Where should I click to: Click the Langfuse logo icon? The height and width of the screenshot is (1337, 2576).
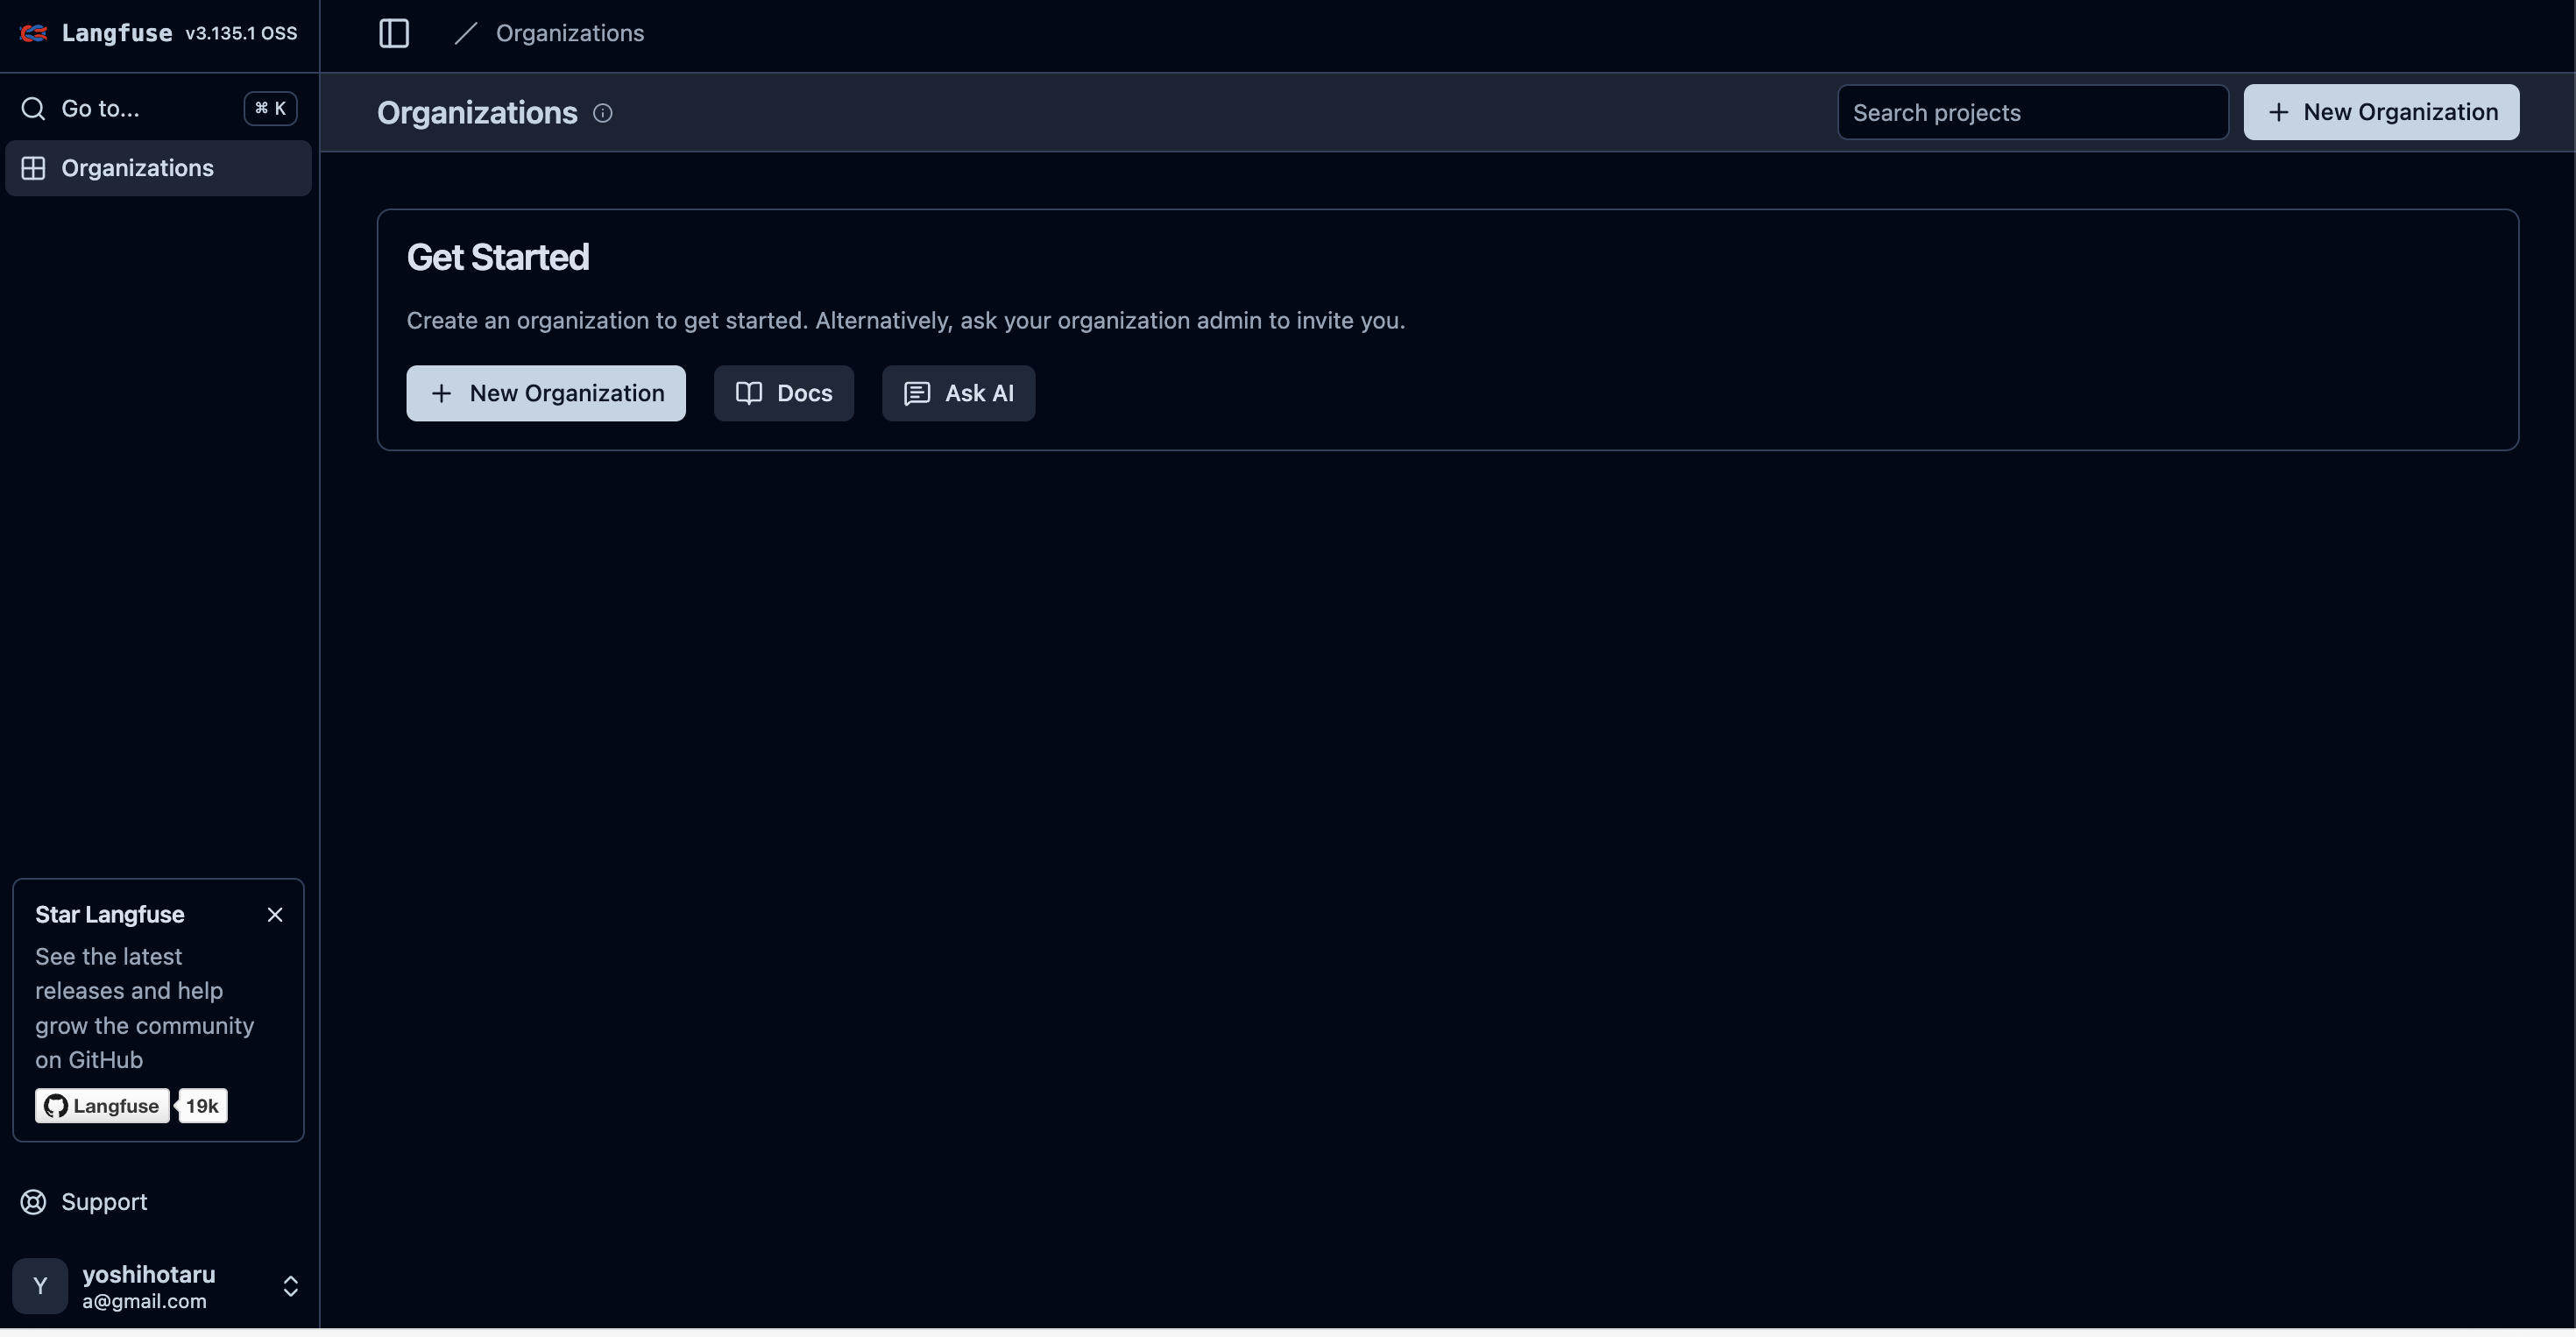click(x=33, y=33)
